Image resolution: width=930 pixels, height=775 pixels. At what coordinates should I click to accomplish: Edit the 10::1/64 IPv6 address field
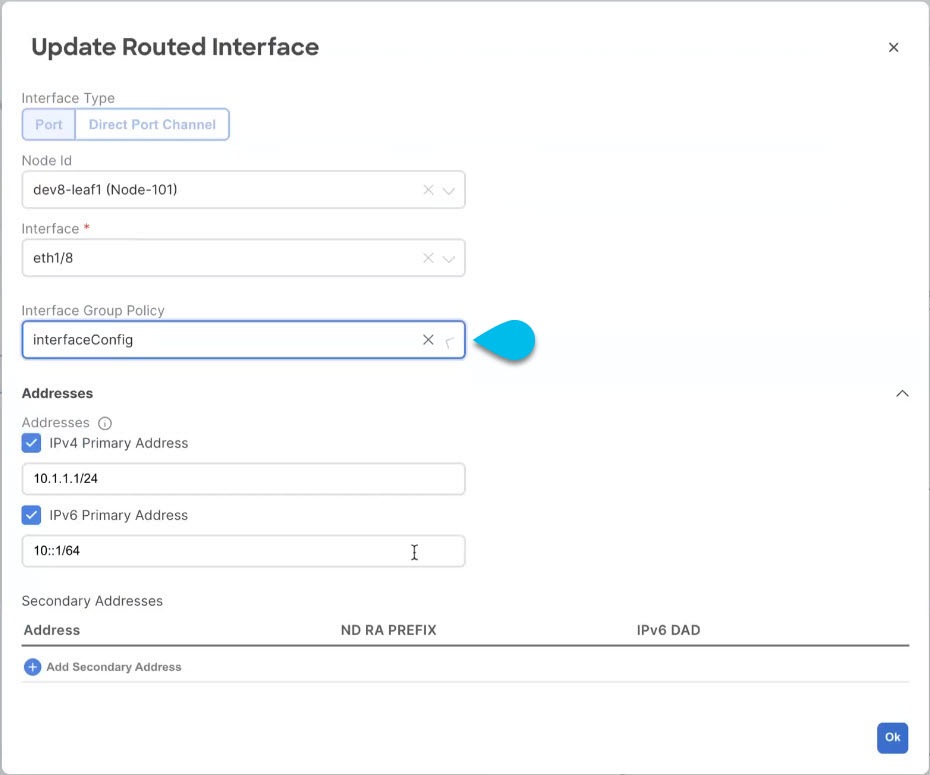243,551
